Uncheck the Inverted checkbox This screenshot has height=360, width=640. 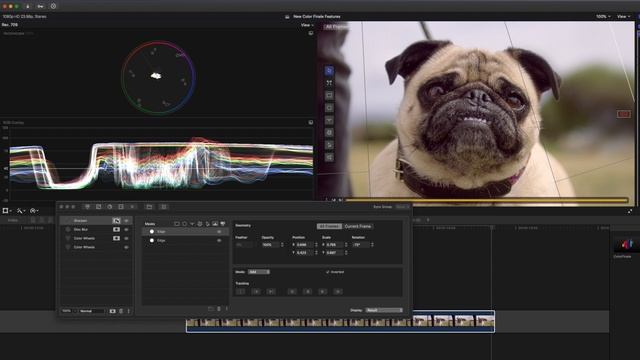pyautogui.click(x=327, y=272)
